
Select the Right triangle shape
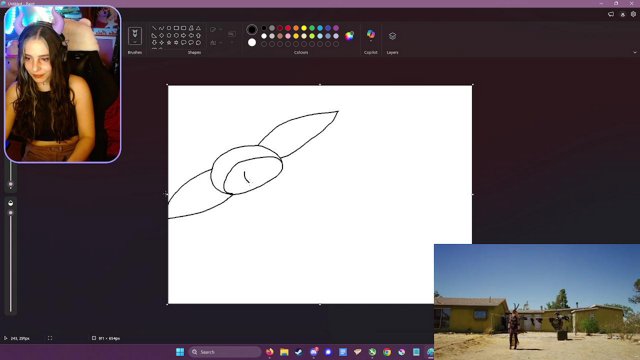pyautogui.click(x=154, y=36)
